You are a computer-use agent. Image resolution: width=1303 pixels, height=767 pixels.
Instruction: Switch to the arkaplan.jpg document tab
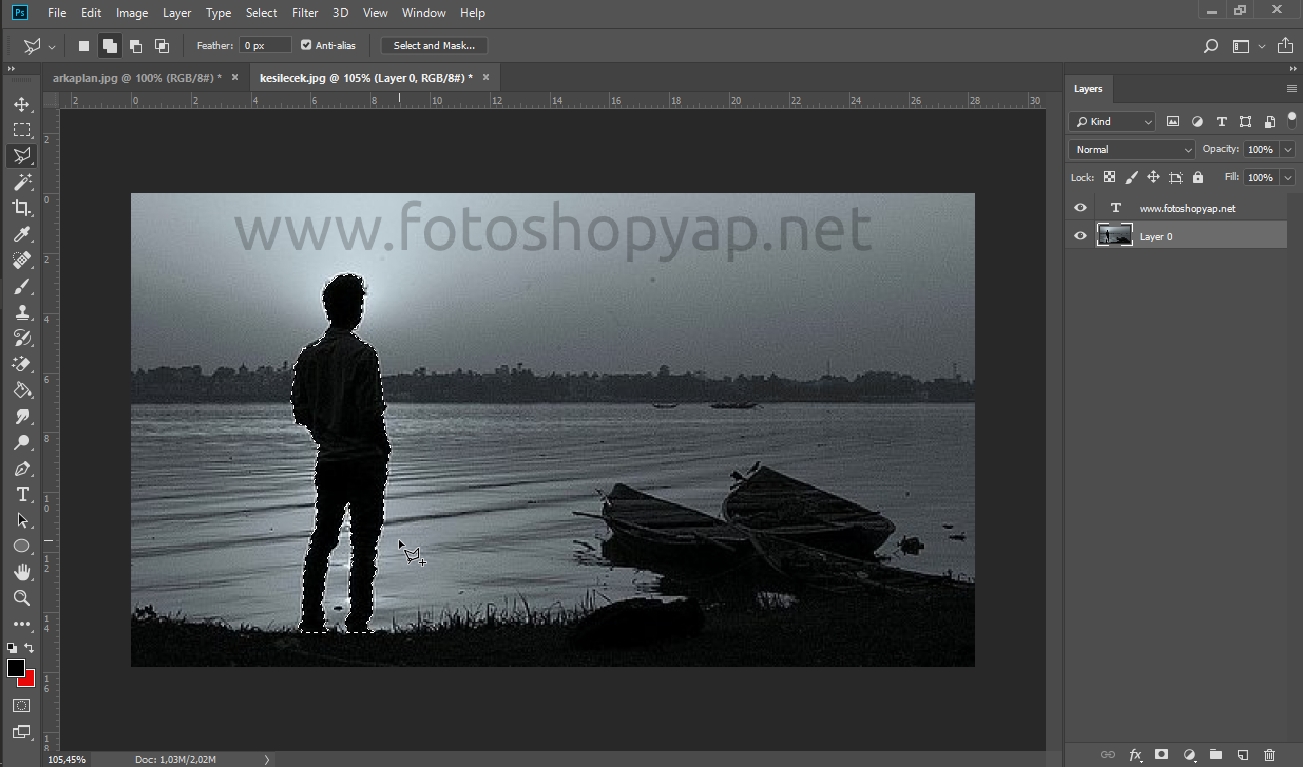point(137,77)
